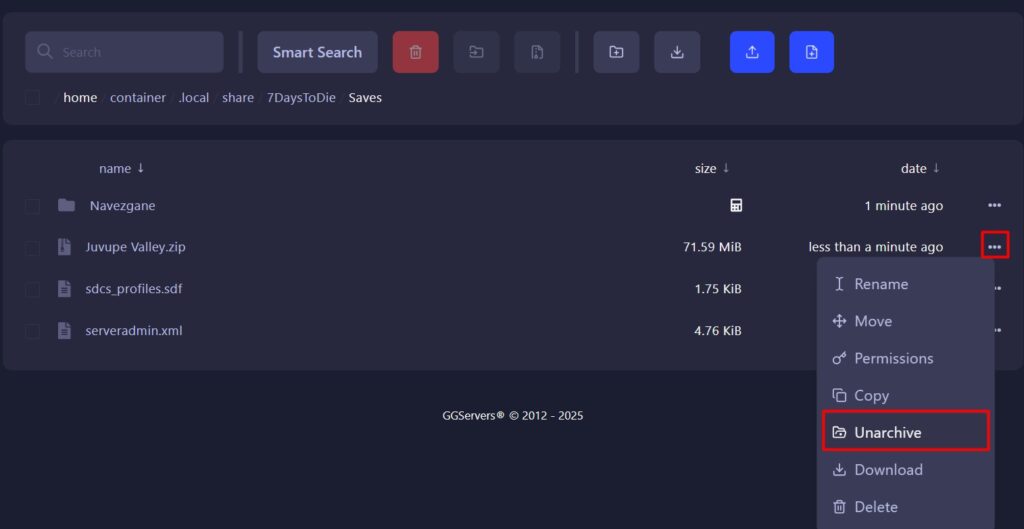Focus the Search input field
This screenshot has width=1024, height=529.
click(x=135, y=52)
